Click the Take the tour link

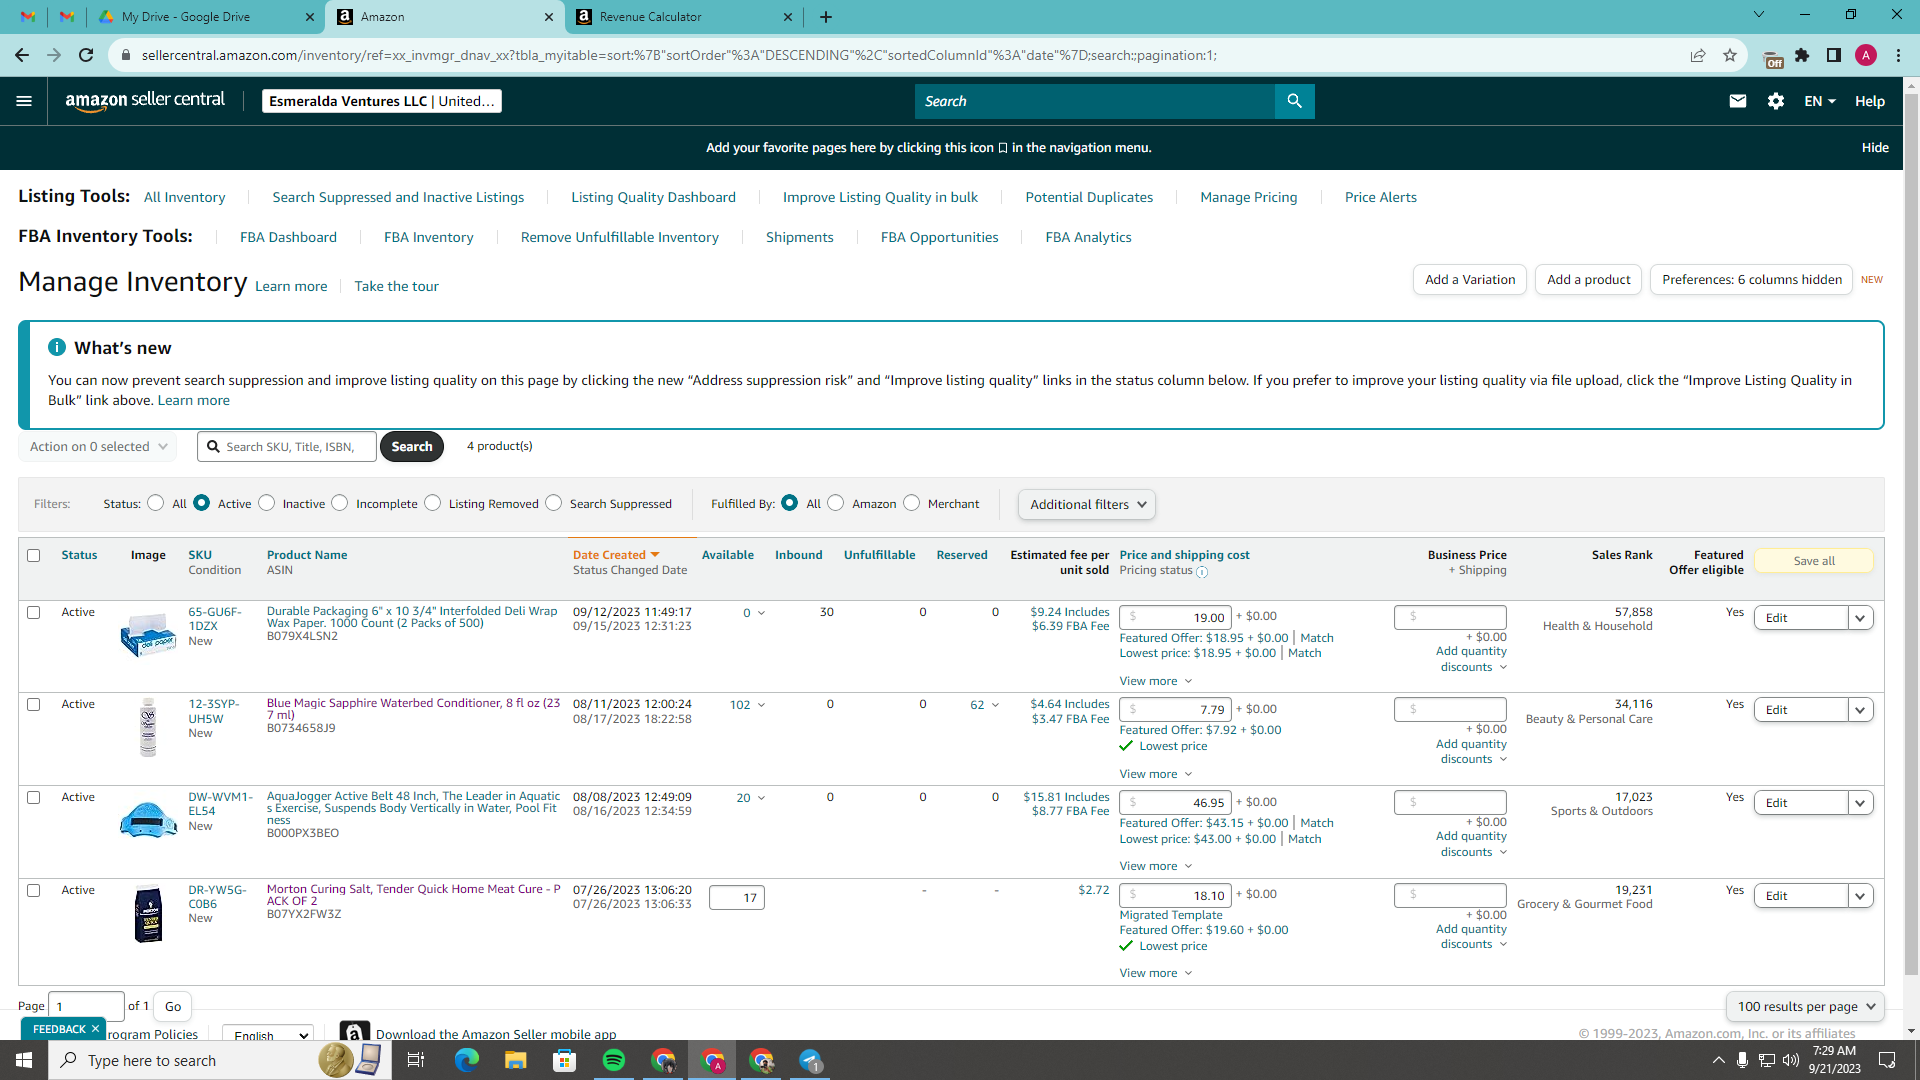[x=396, y=286]
